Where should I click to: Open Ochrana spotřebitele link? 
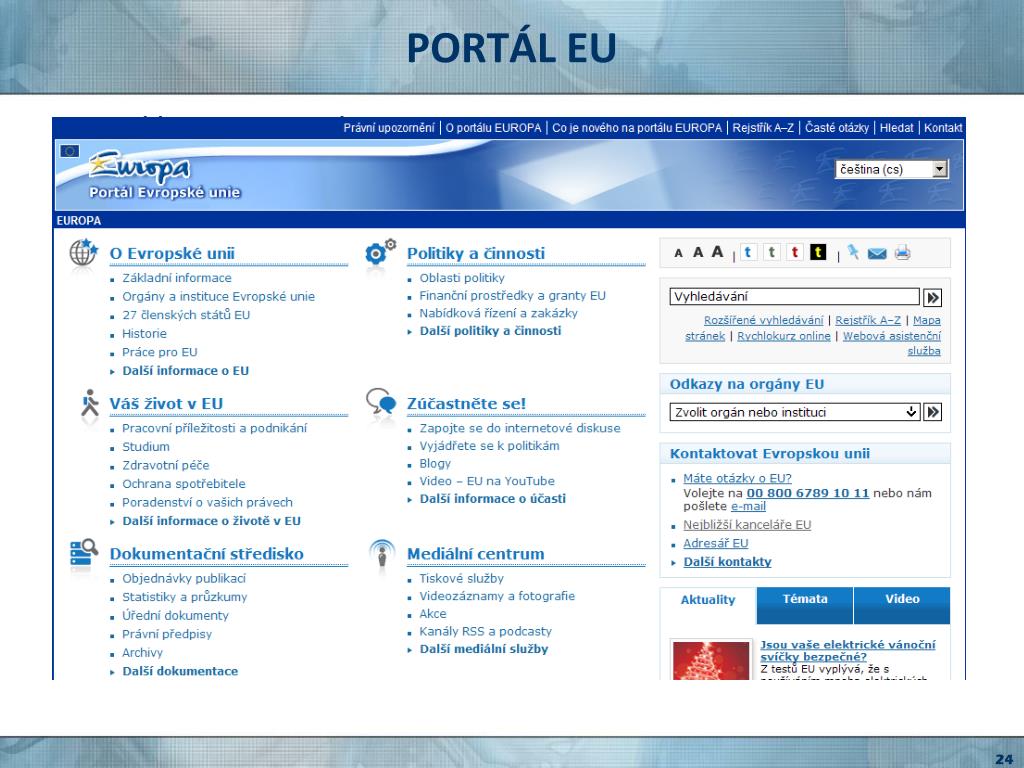(x=184, y=484)
